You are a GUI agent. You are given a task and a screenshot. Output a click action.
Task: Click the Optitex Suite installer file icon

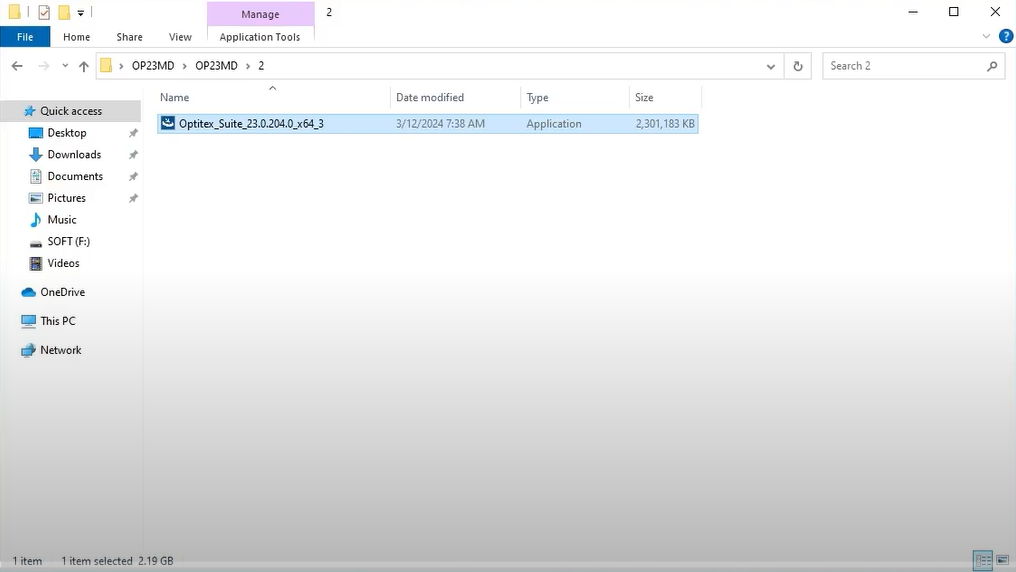coord(168,124)
